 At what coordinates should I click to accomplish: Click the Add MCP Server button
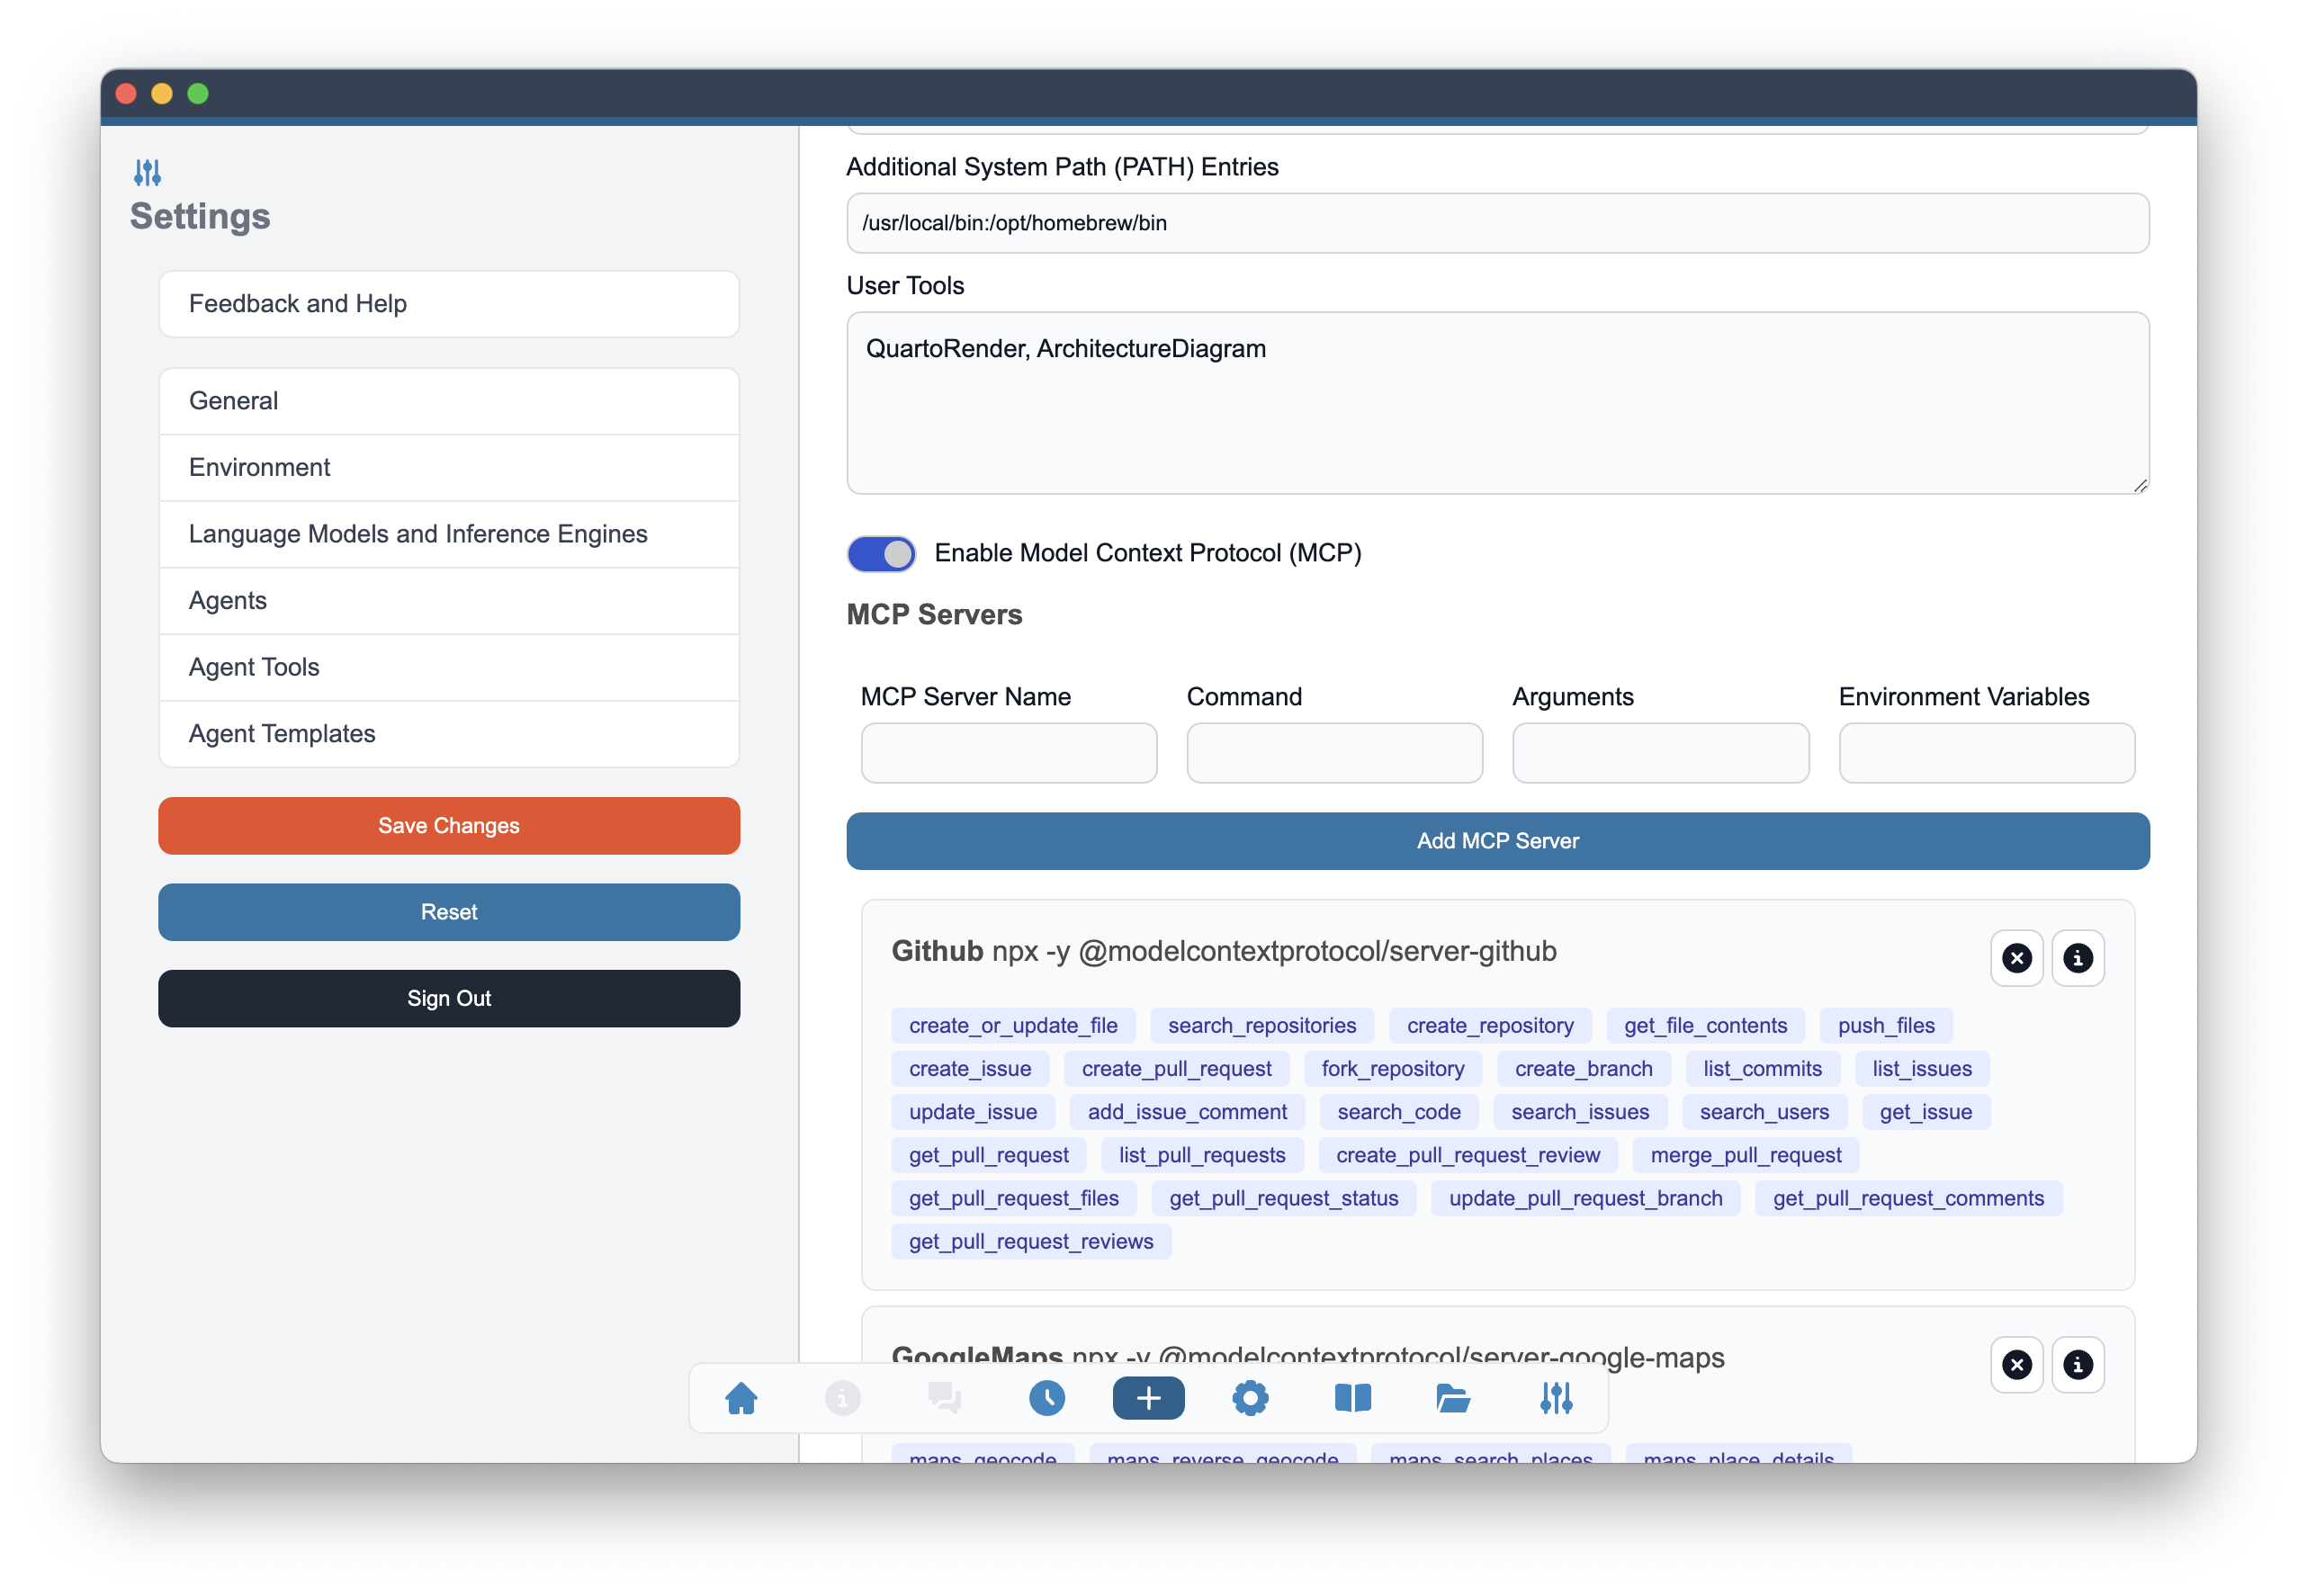pos(1497,841)
